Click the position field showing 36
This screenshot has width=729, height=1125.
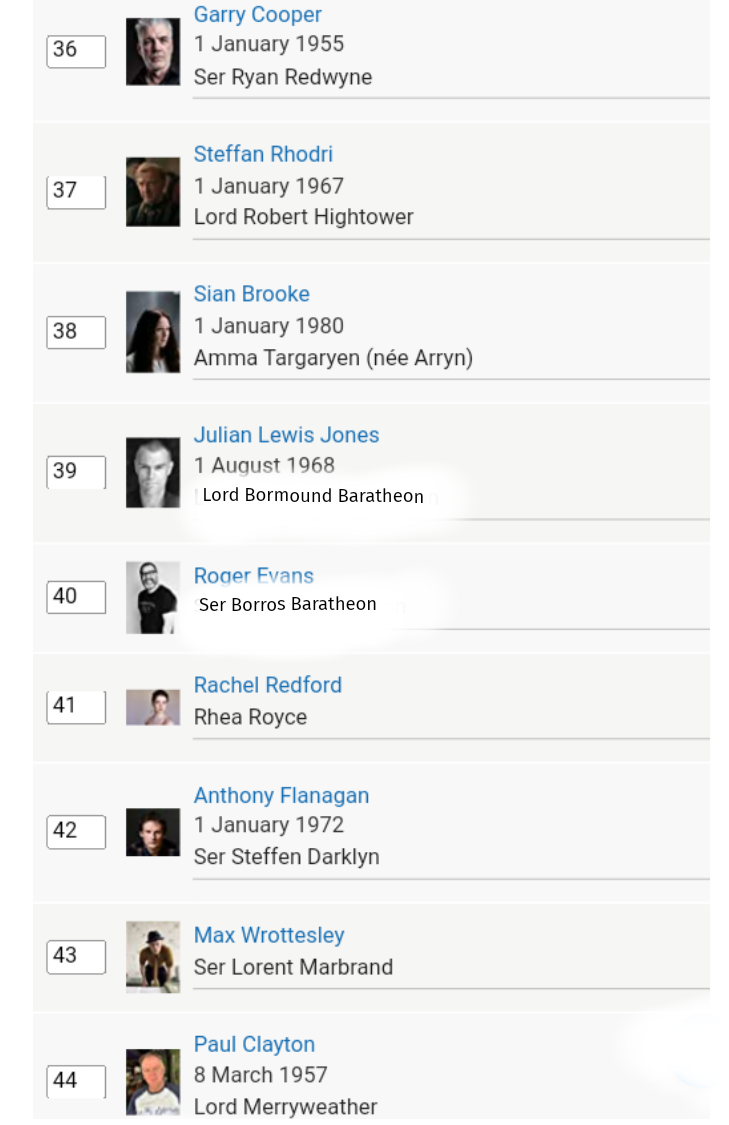[76, 51]
